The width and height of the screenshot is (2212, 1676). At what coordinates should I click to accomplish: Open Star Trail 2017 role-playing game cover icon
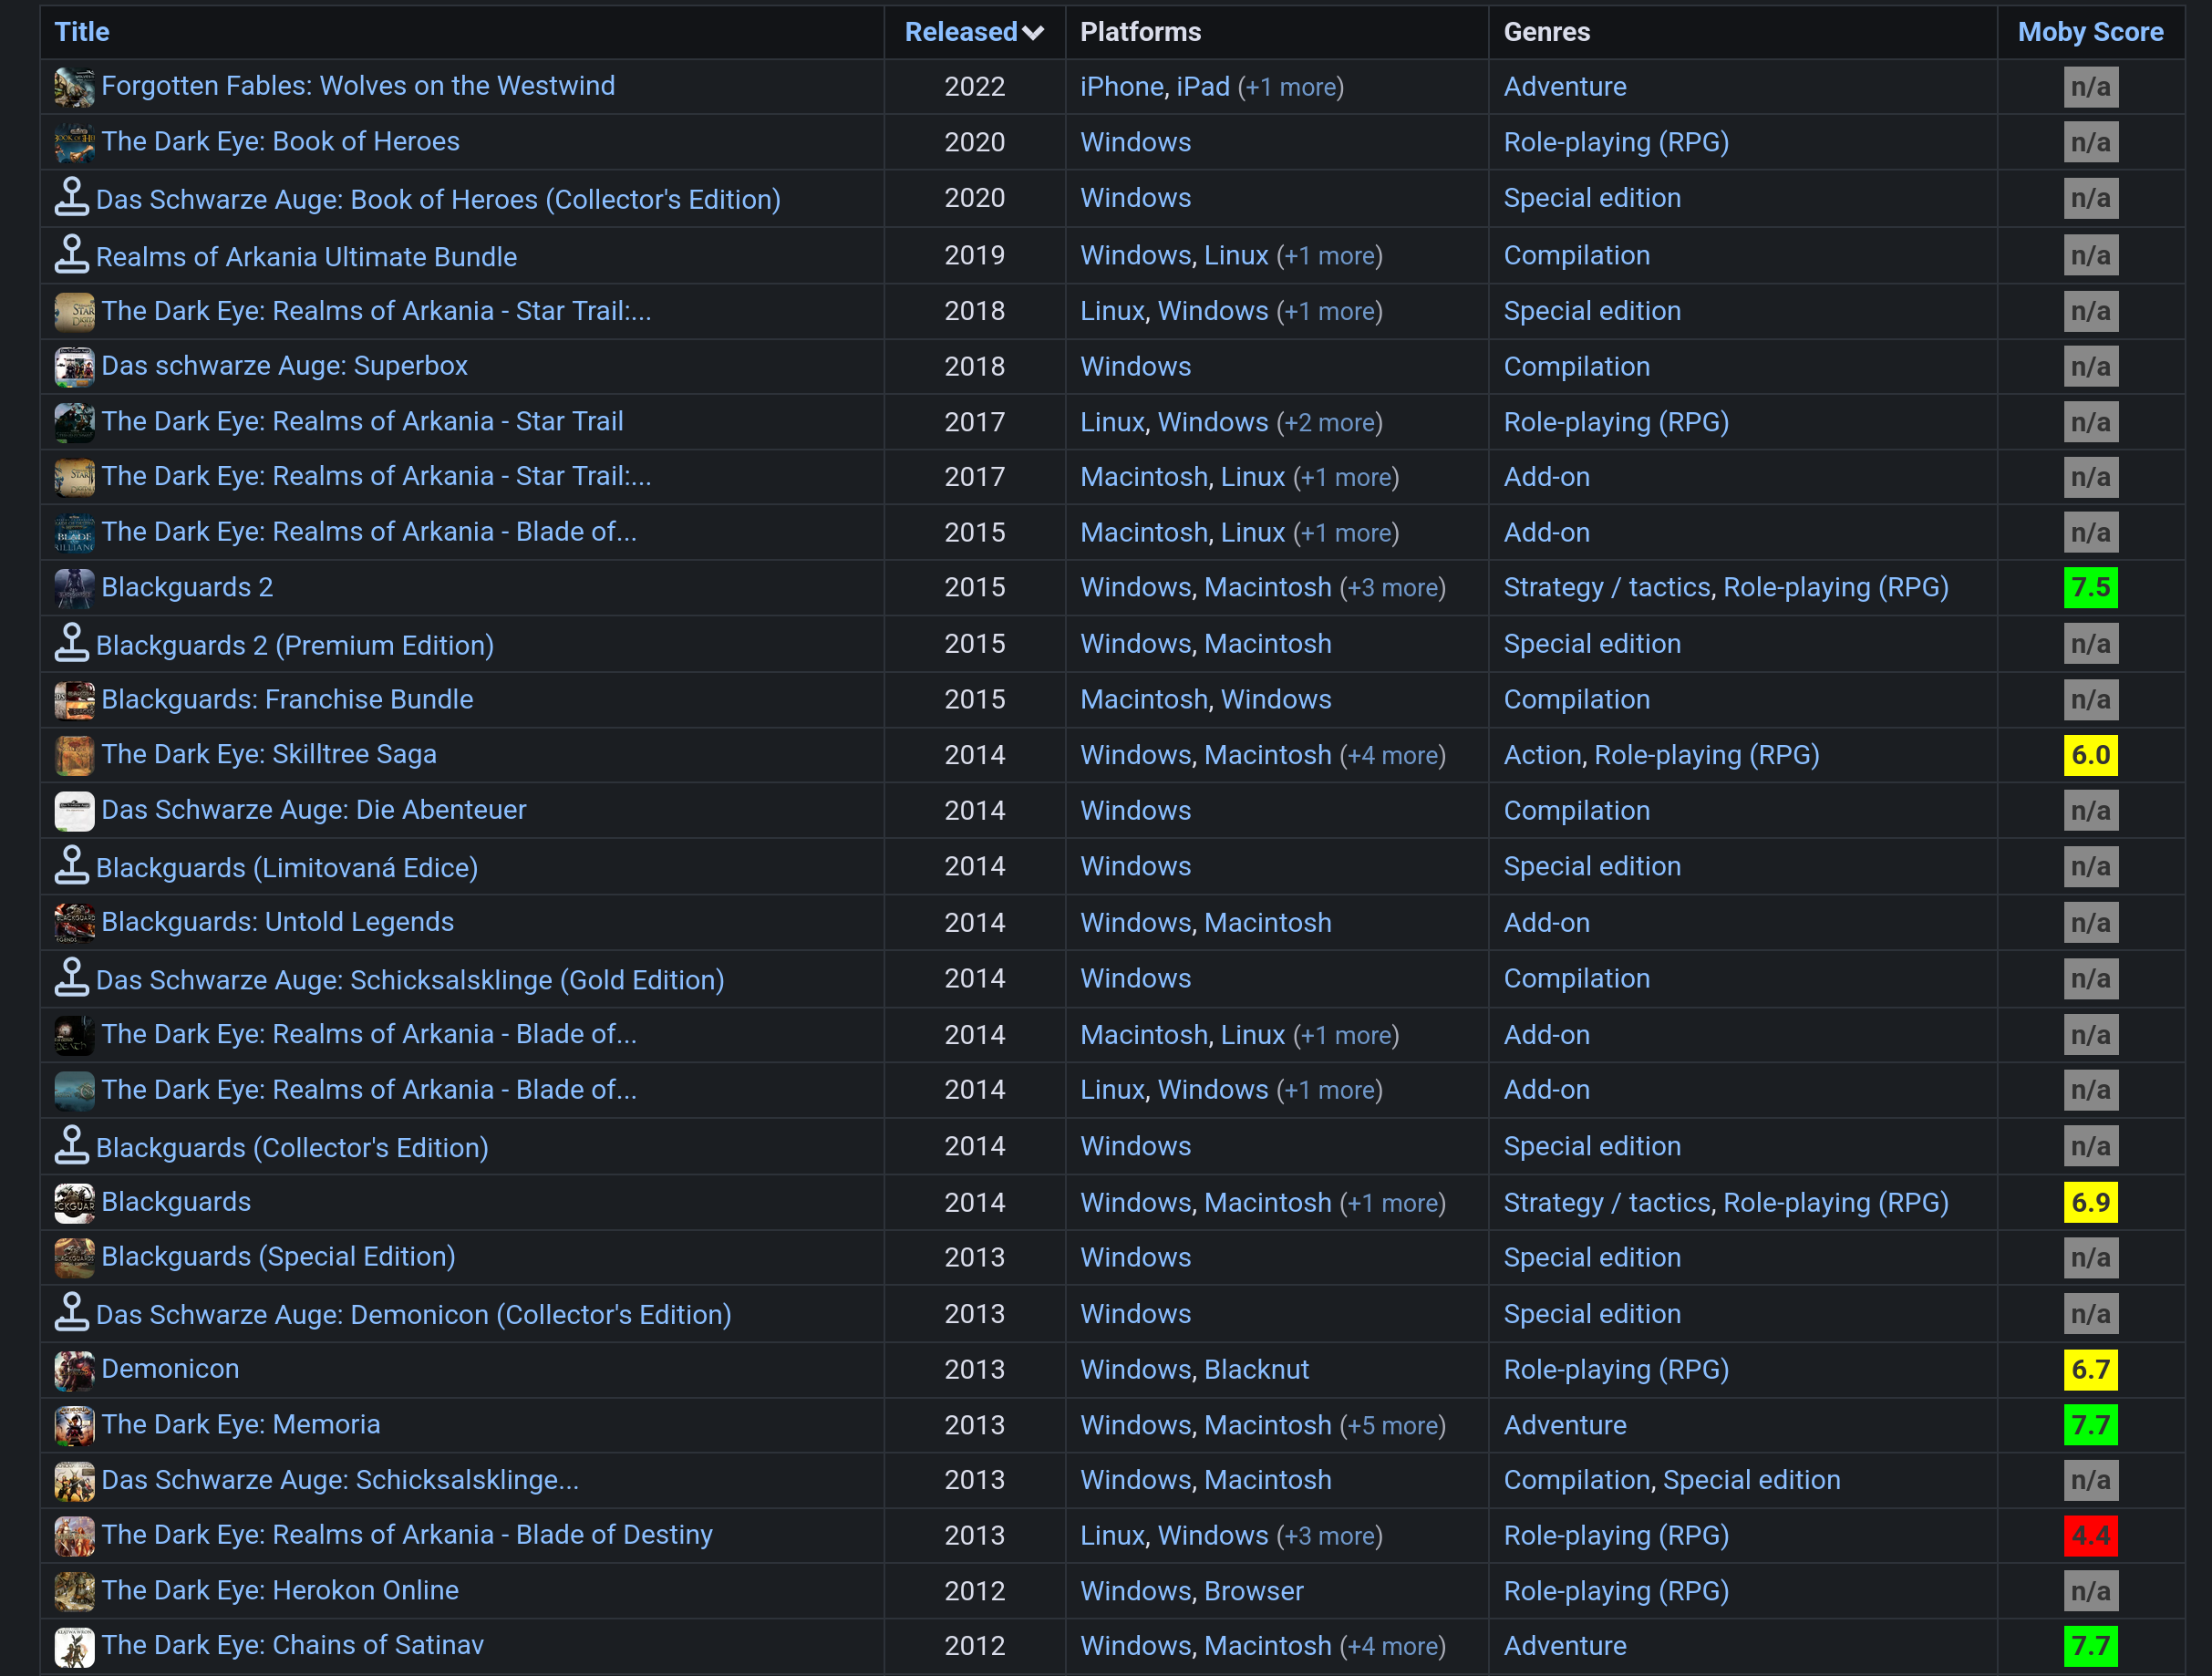pyautogui.click(x=74, y=423)
